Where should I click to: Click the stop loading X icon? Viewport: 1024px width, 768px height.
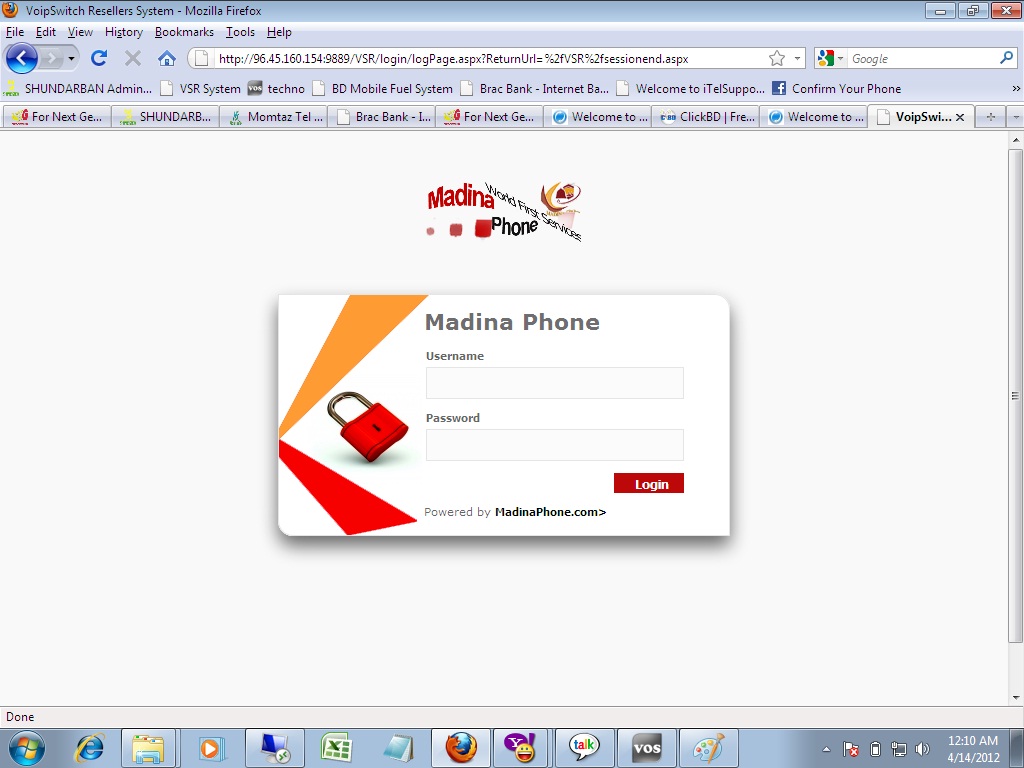133,59
